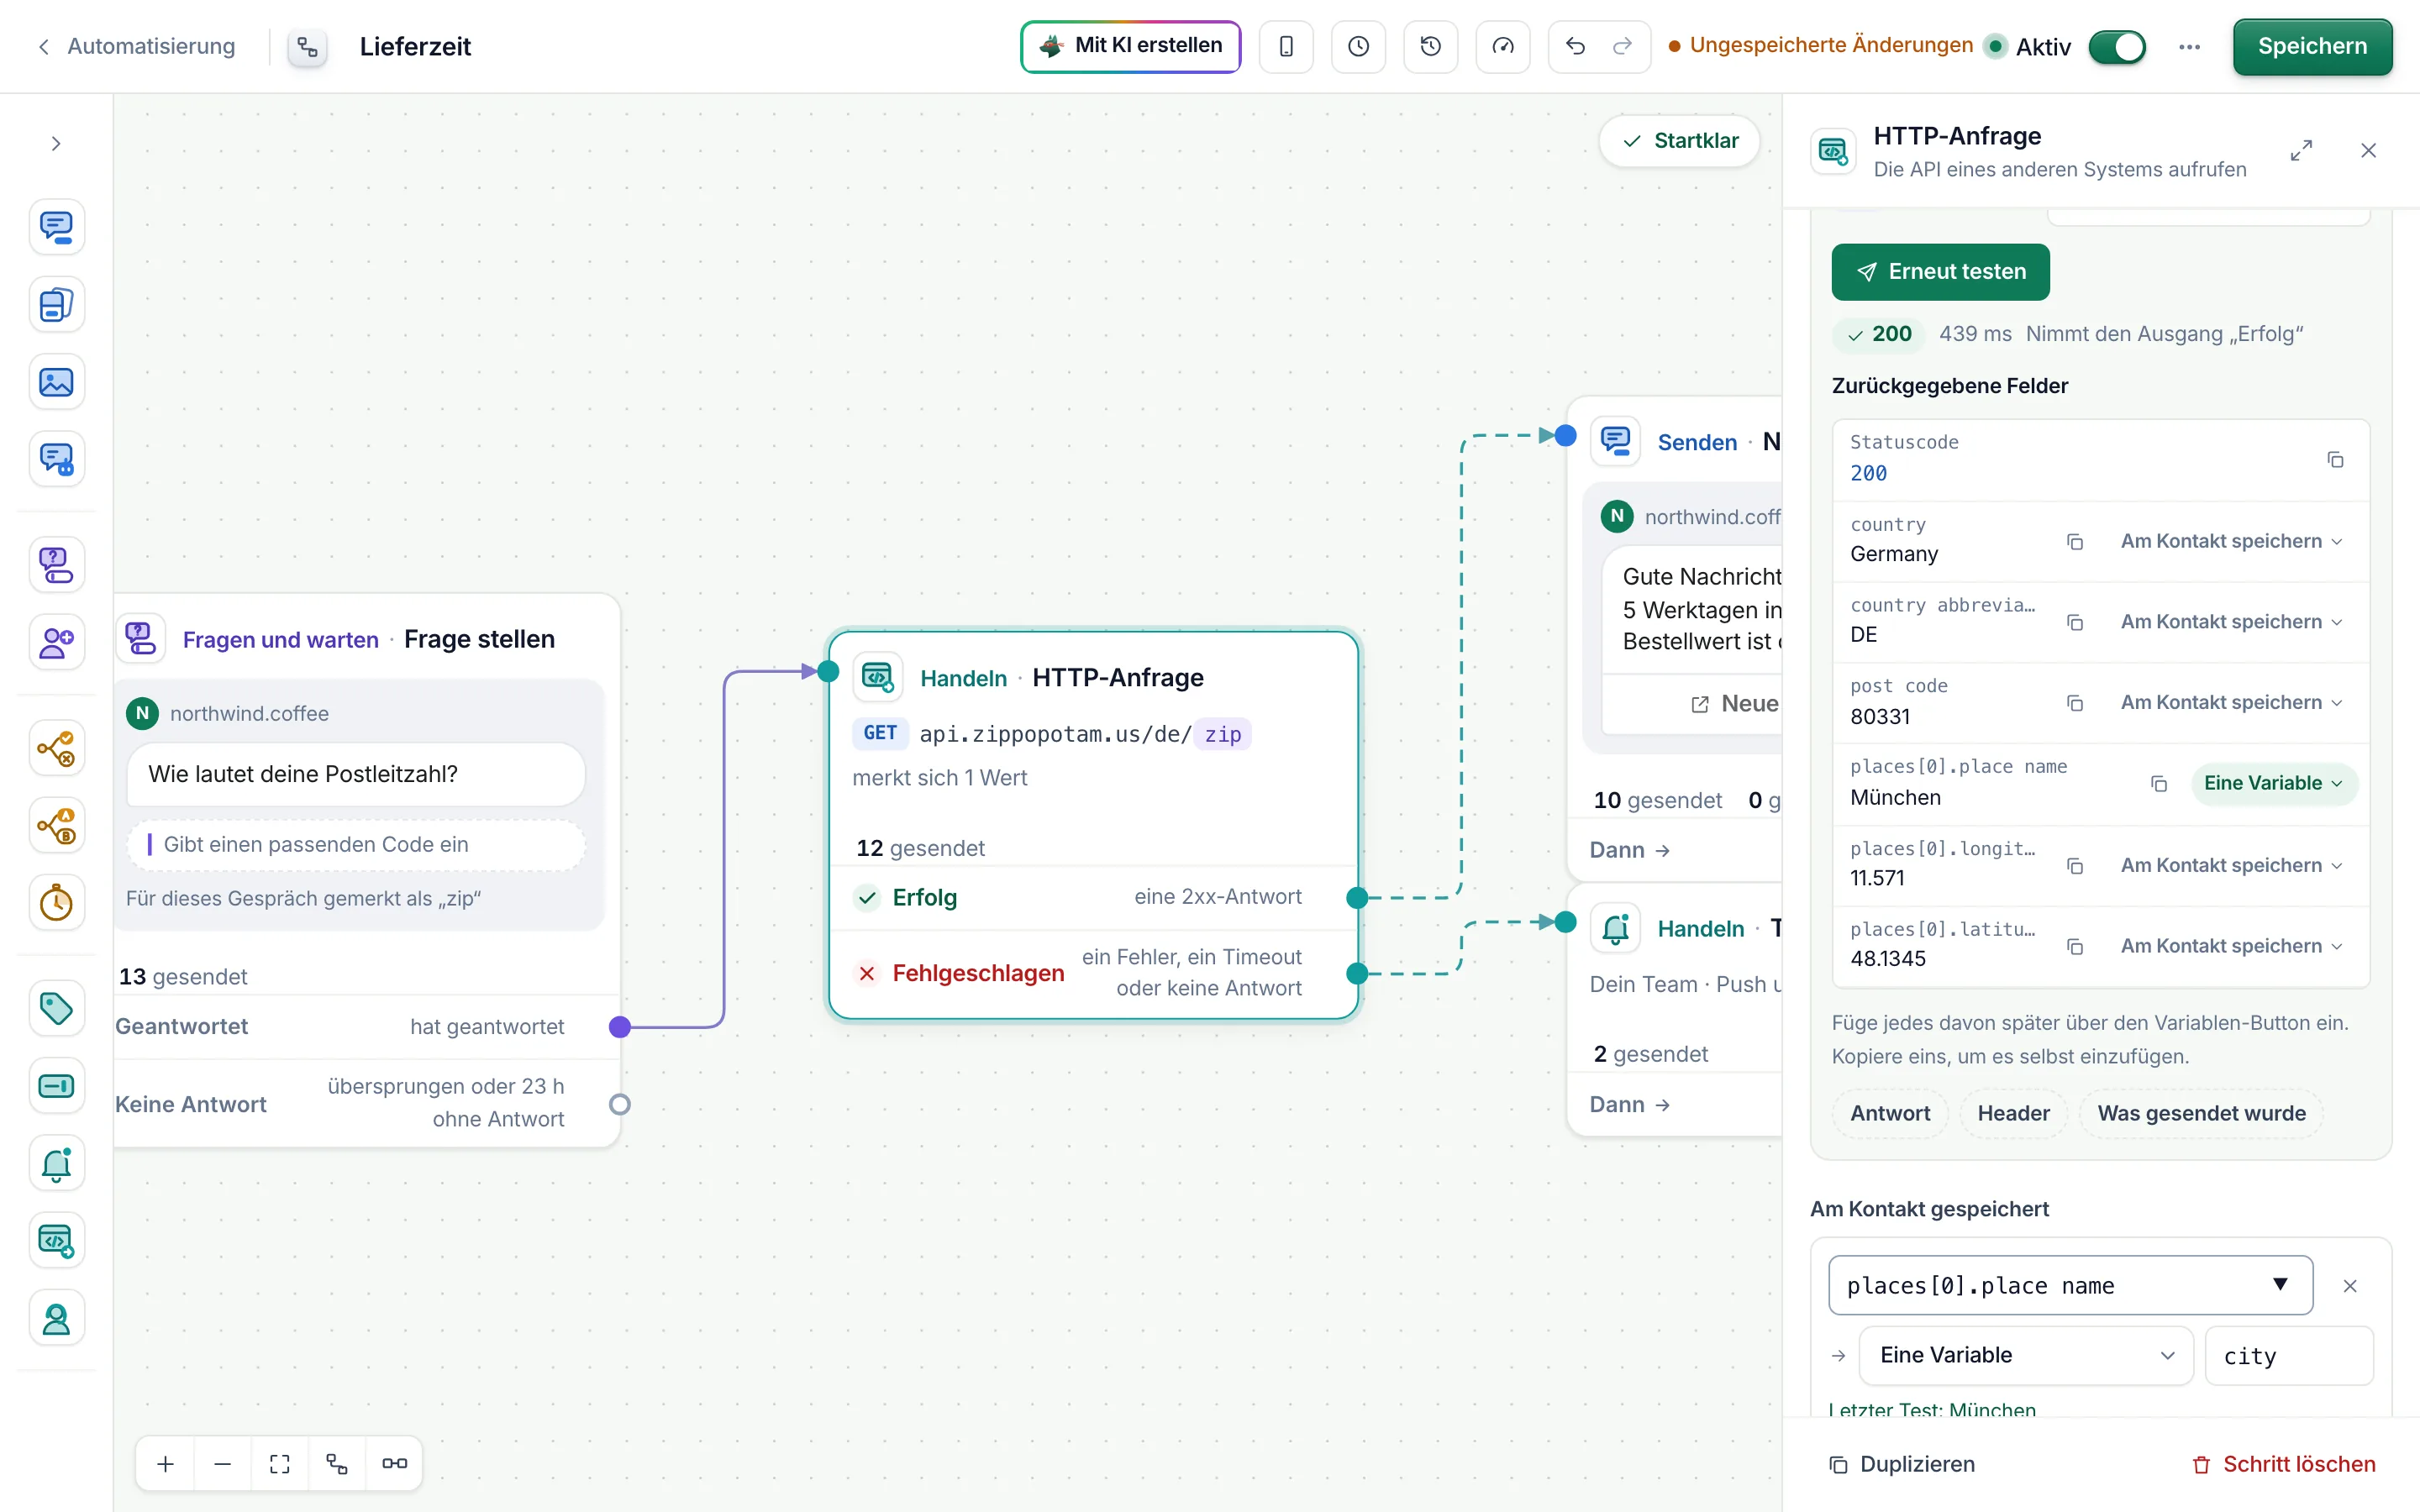Go back to Automatisierung
The image size is (2420, 1512).
138,46
